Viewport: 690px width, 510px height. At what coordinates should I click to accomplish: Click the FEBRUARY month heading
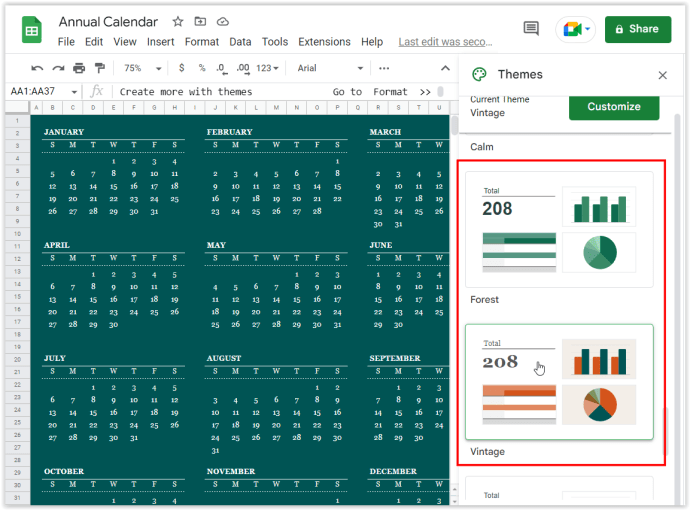230,132
